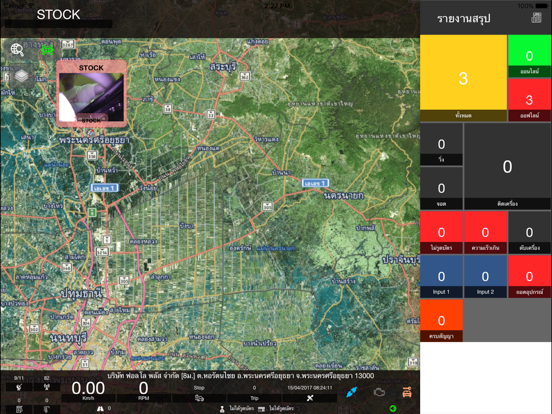Tap the รายงานสรุป summary panel title

[x=464, y=18]
